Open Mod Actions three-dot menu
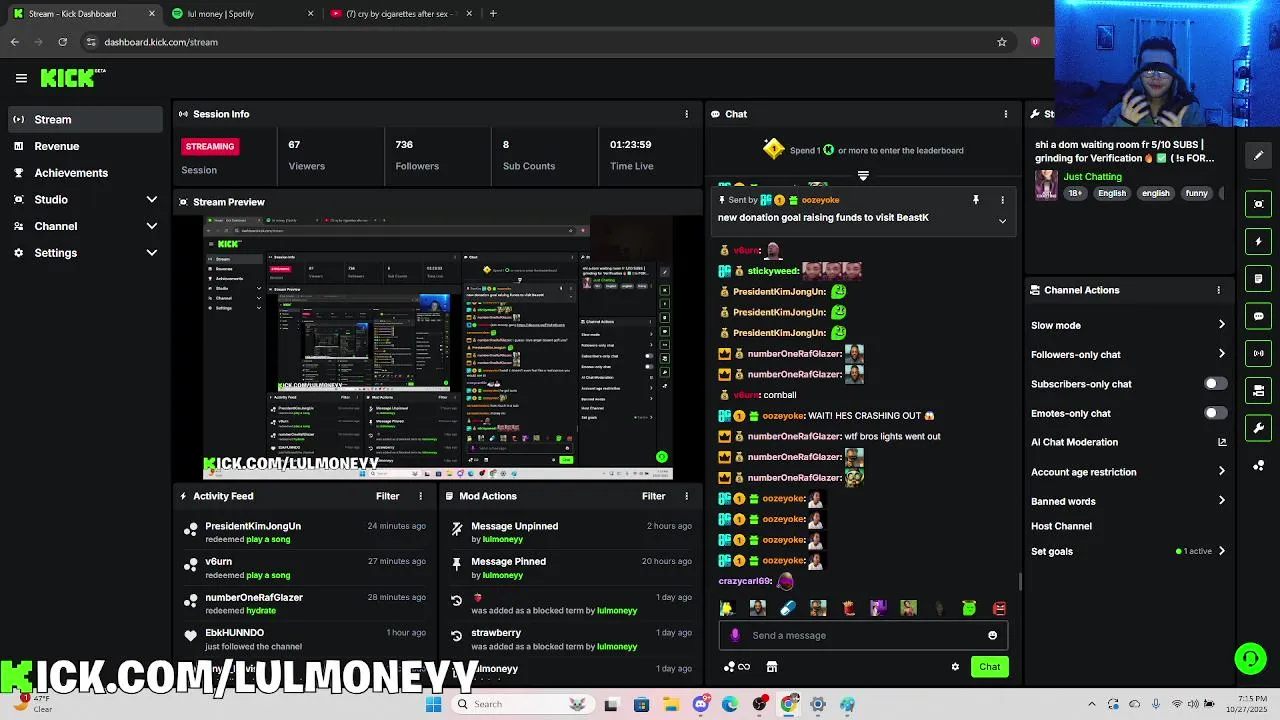The width and height of the screenshot is (1280, 720). (x=686, y=496)
